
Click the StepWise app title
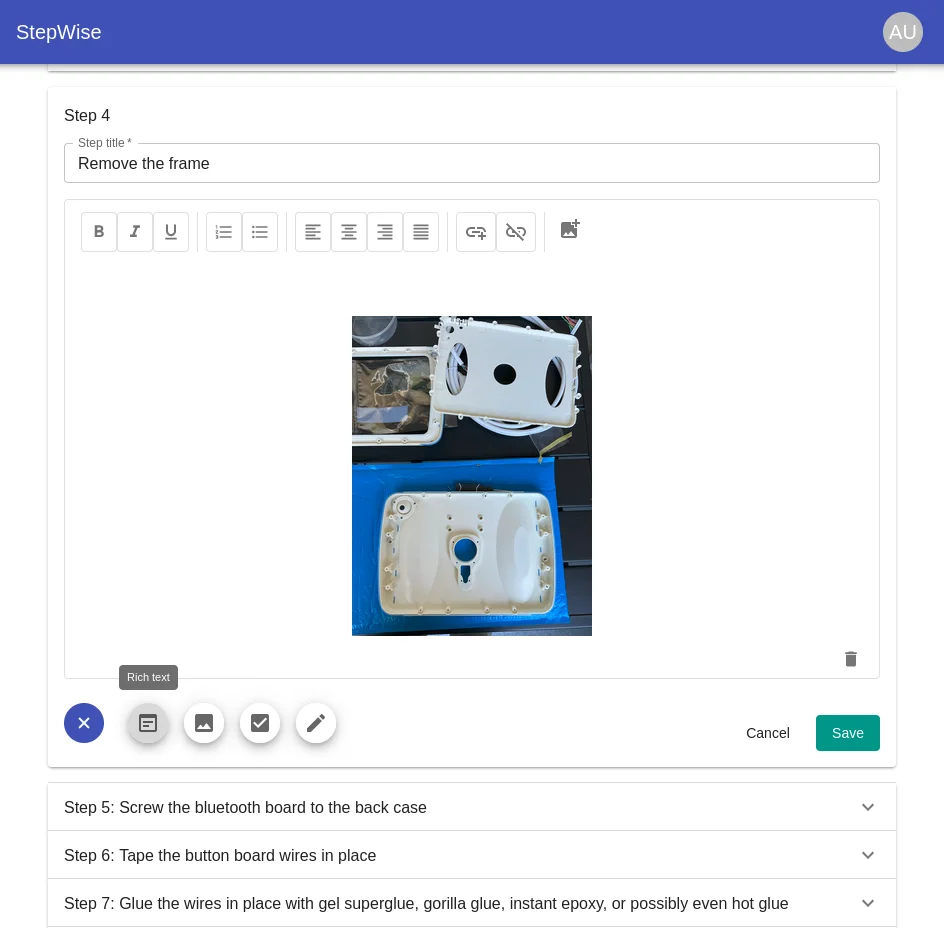click(x=58, y=32)
